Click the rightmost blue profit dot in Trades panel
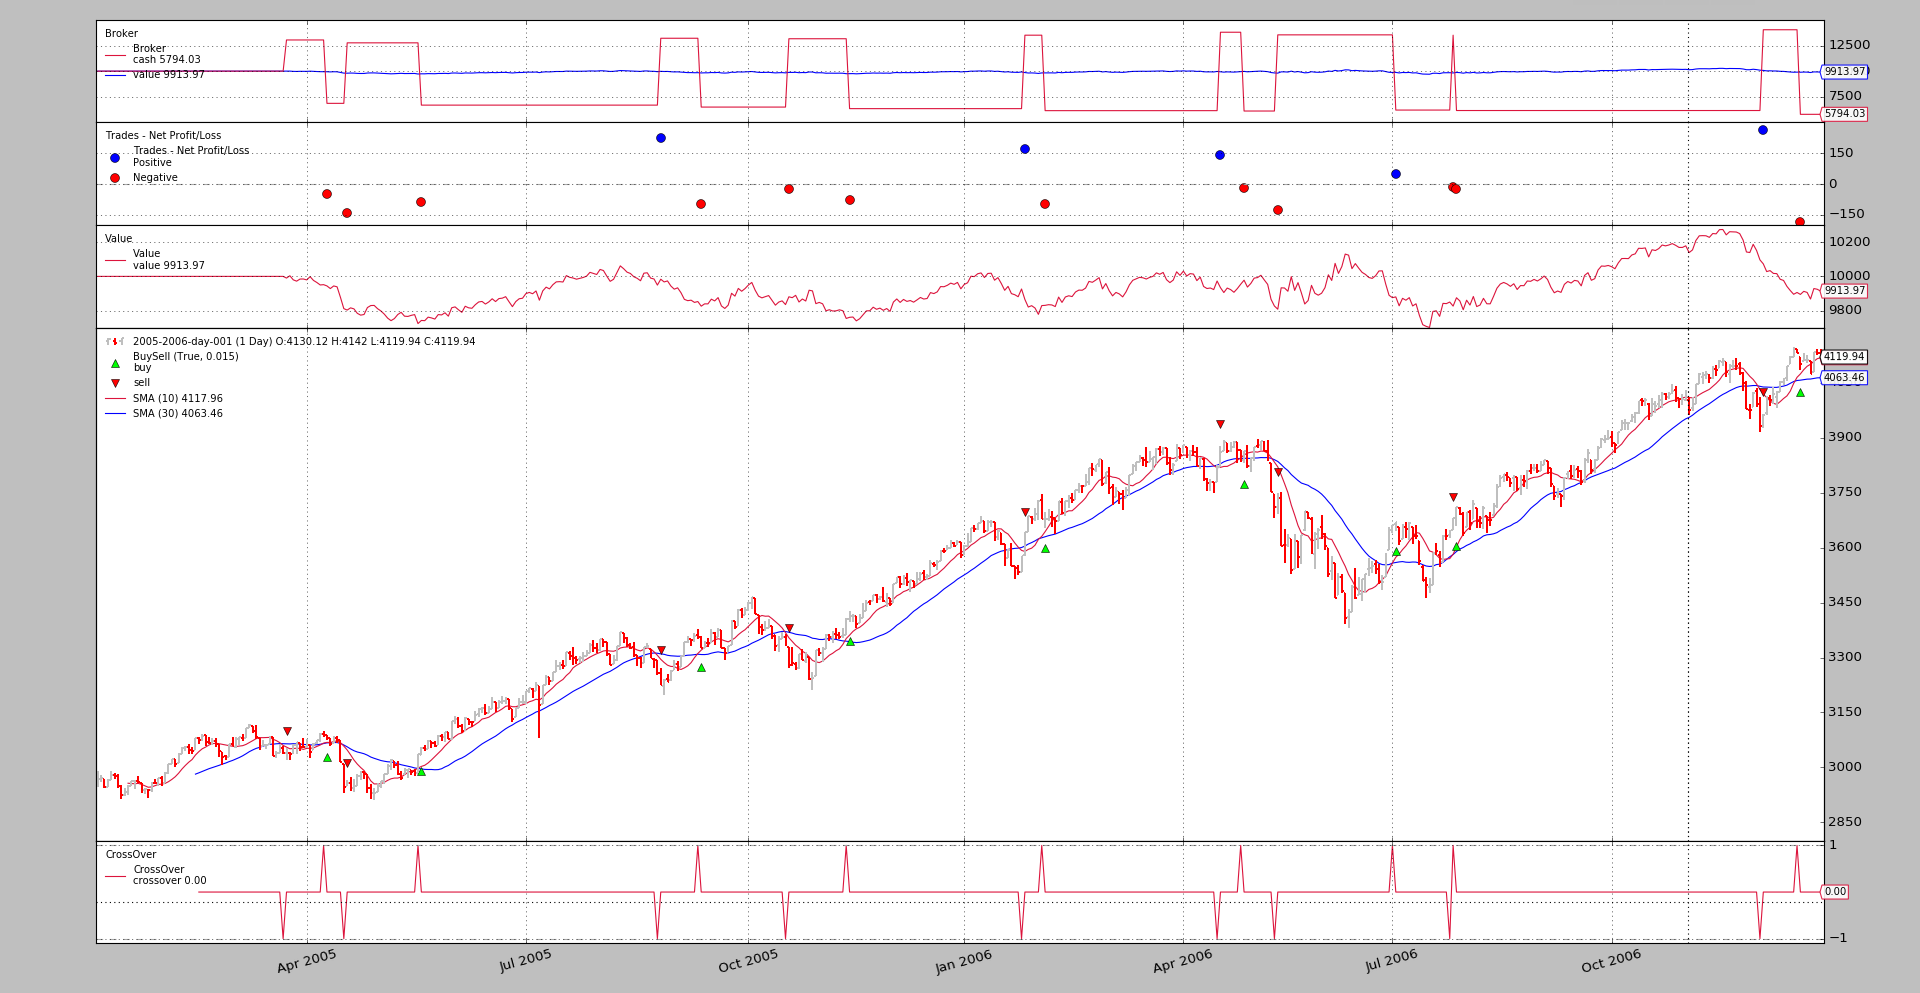 pyautogui.click(x=1762, y=130)
